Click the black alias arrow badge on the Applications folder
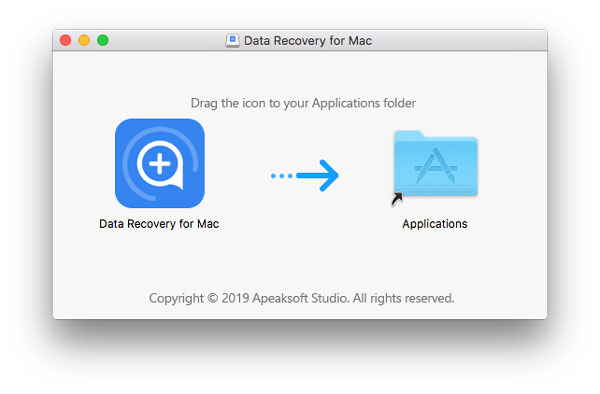Viewport: 600px width, 394px height. tap(397, 199)
